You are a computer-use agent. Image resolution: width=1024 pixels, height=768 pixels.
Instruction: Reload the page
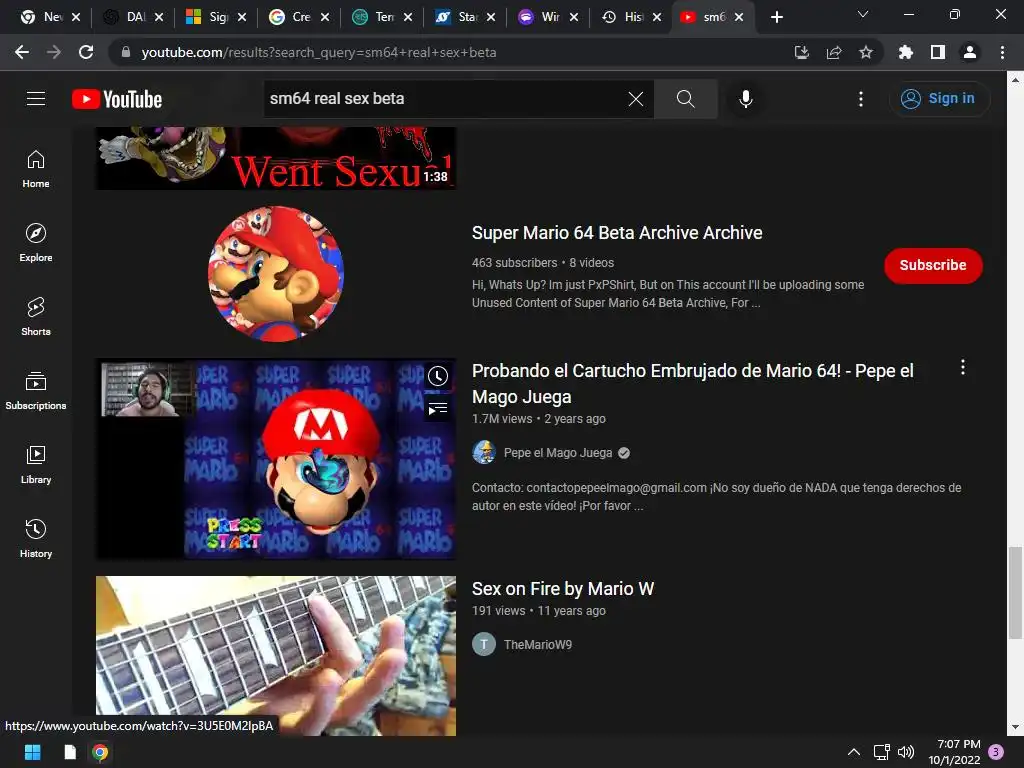(86, 52)
